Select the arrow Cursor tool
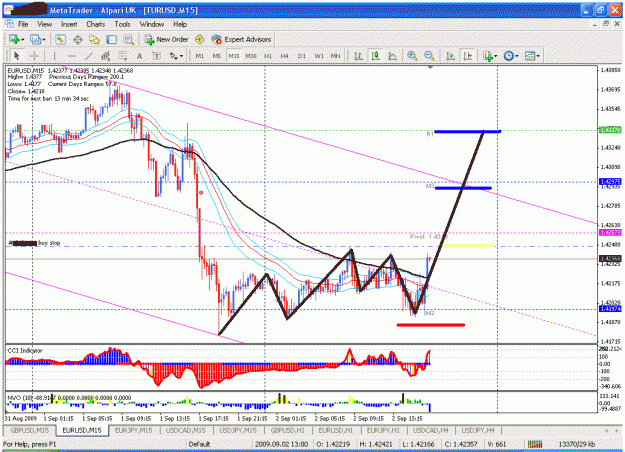 point(16,56)
